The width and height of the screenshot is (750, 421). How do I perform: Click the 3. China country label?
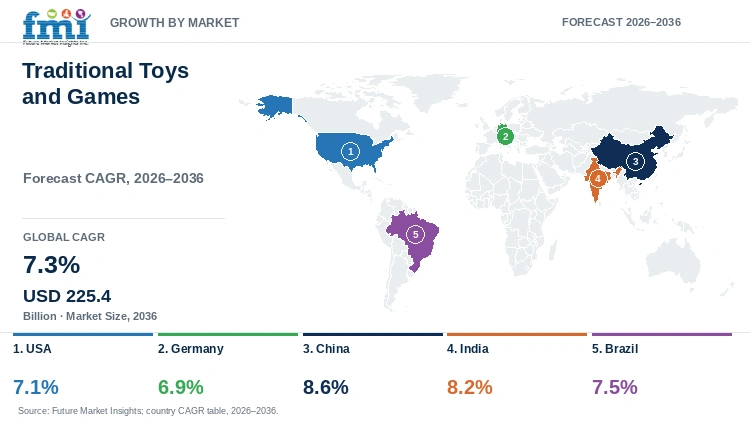[326, 349]
